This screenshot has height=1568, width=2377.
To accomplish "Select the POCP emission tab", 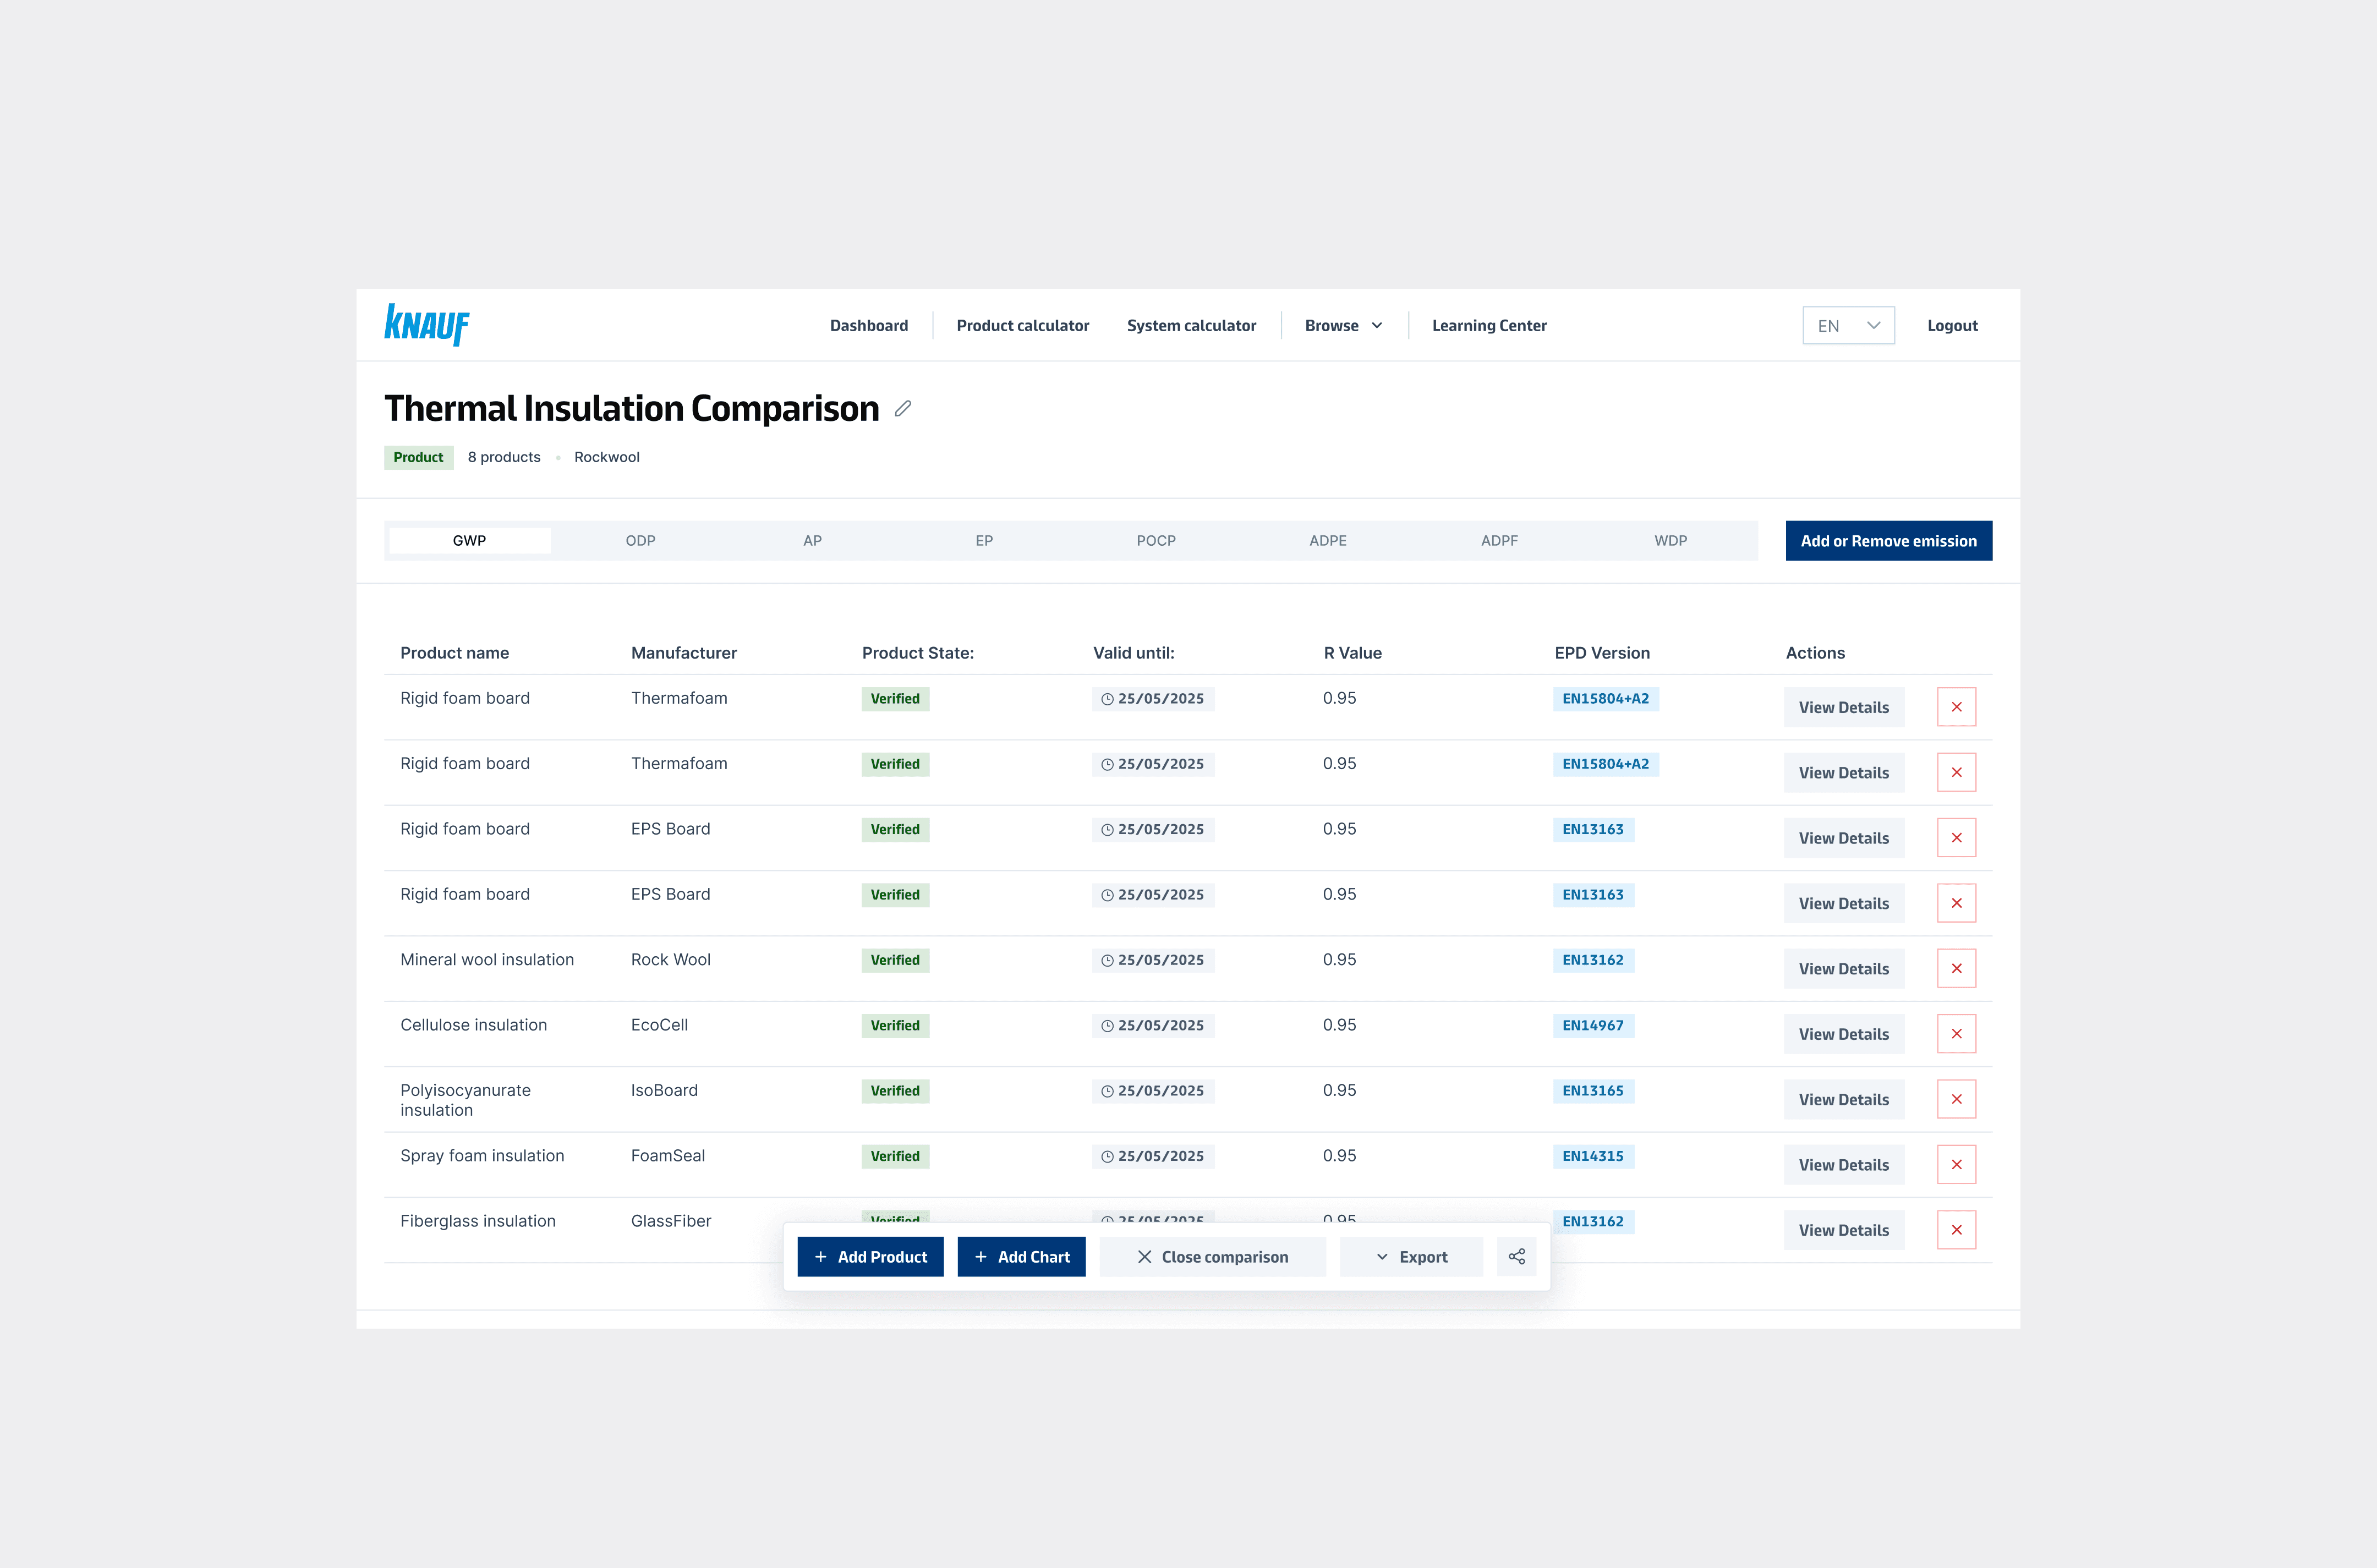I will click(1155, 541).
